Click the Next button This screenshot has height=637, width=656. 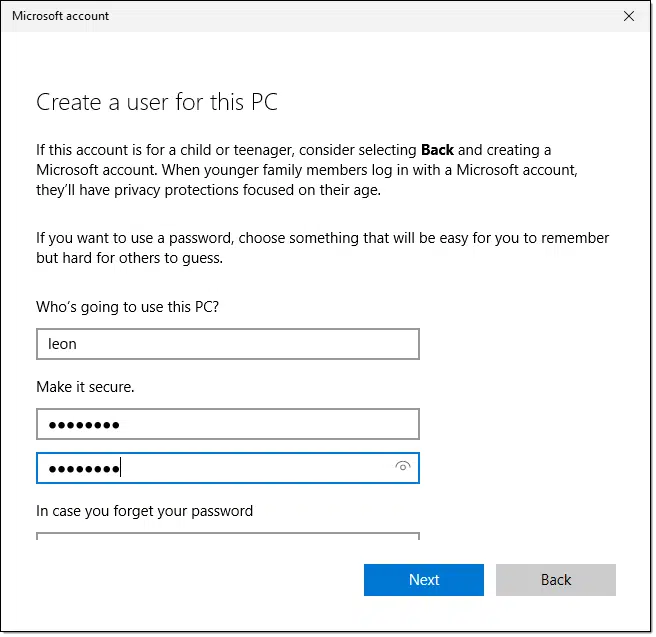click(x=424, y=580)
